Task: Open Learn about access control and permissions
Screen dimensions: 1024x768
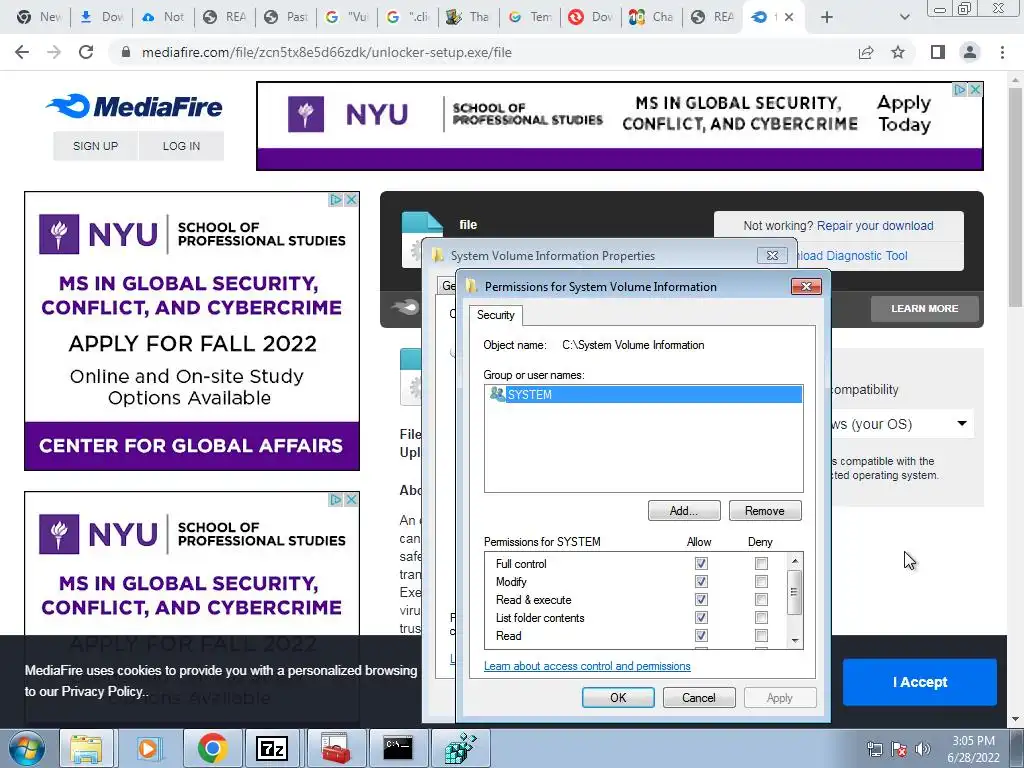Action: pos(587,666)
